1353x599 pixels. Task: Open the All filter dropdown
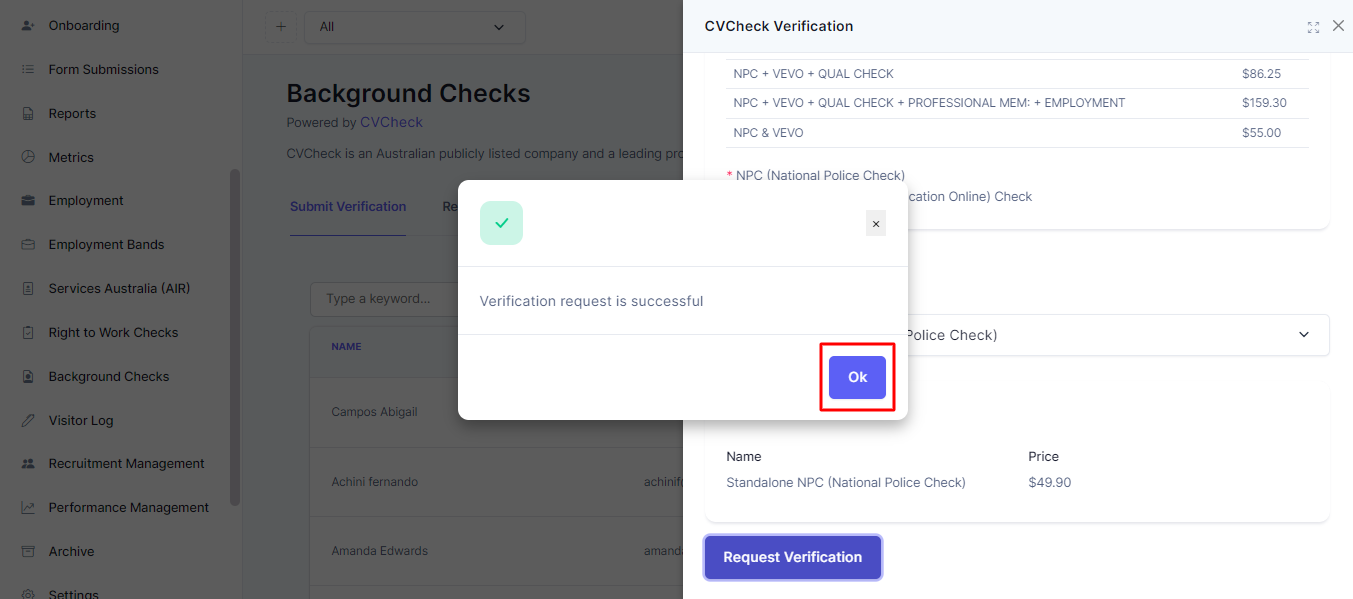(x=415, y=27)
